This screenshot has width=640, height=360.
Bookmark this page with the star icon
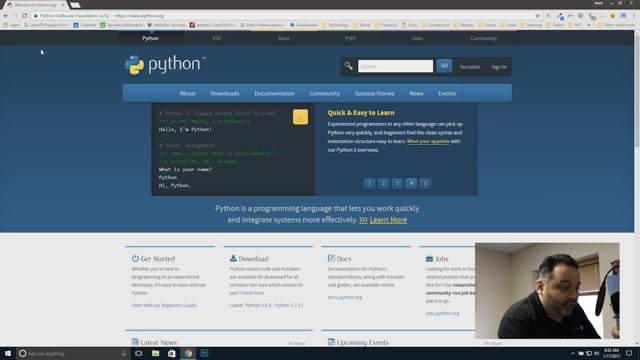pos(538,16)
